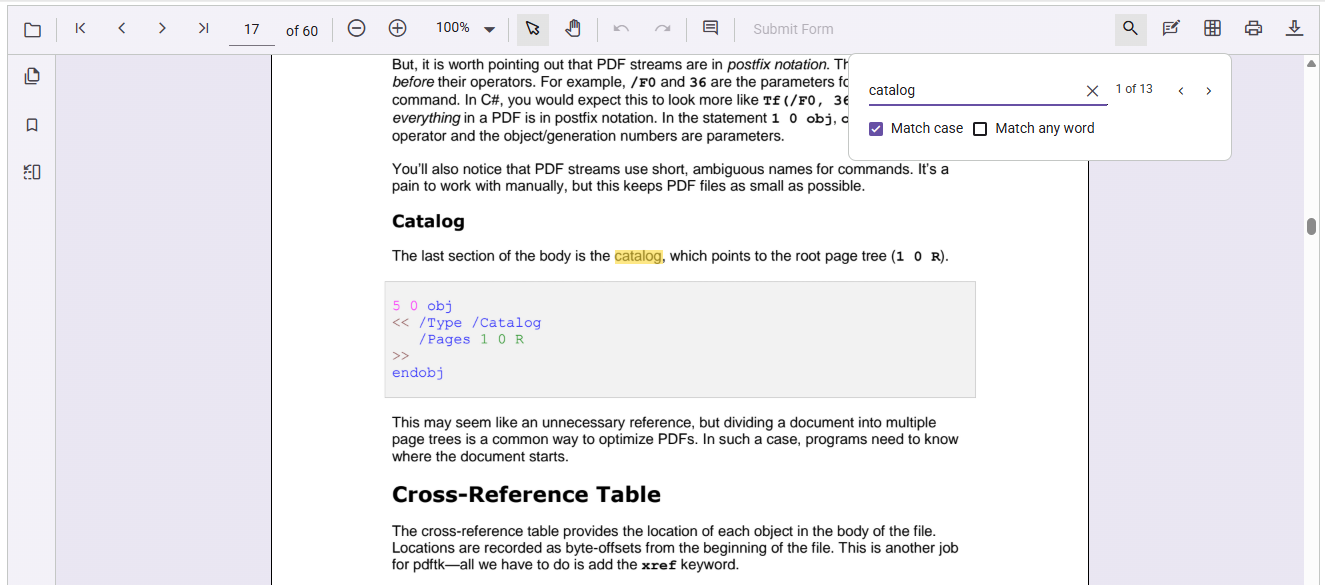Open the page organizer sidebar icon
This screenshot has width=1325, height=585.
tap(32, 172)
